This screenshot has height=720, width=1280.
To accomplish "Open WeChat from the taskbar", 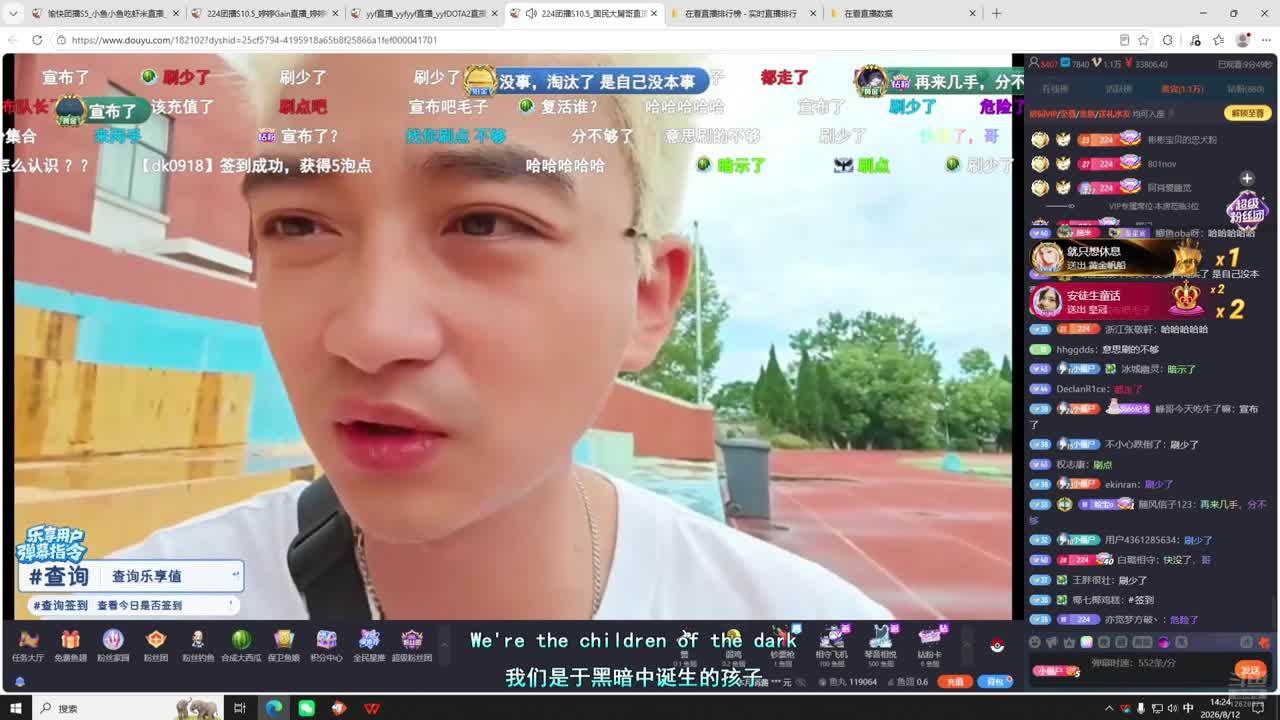I will pos(306,708).
